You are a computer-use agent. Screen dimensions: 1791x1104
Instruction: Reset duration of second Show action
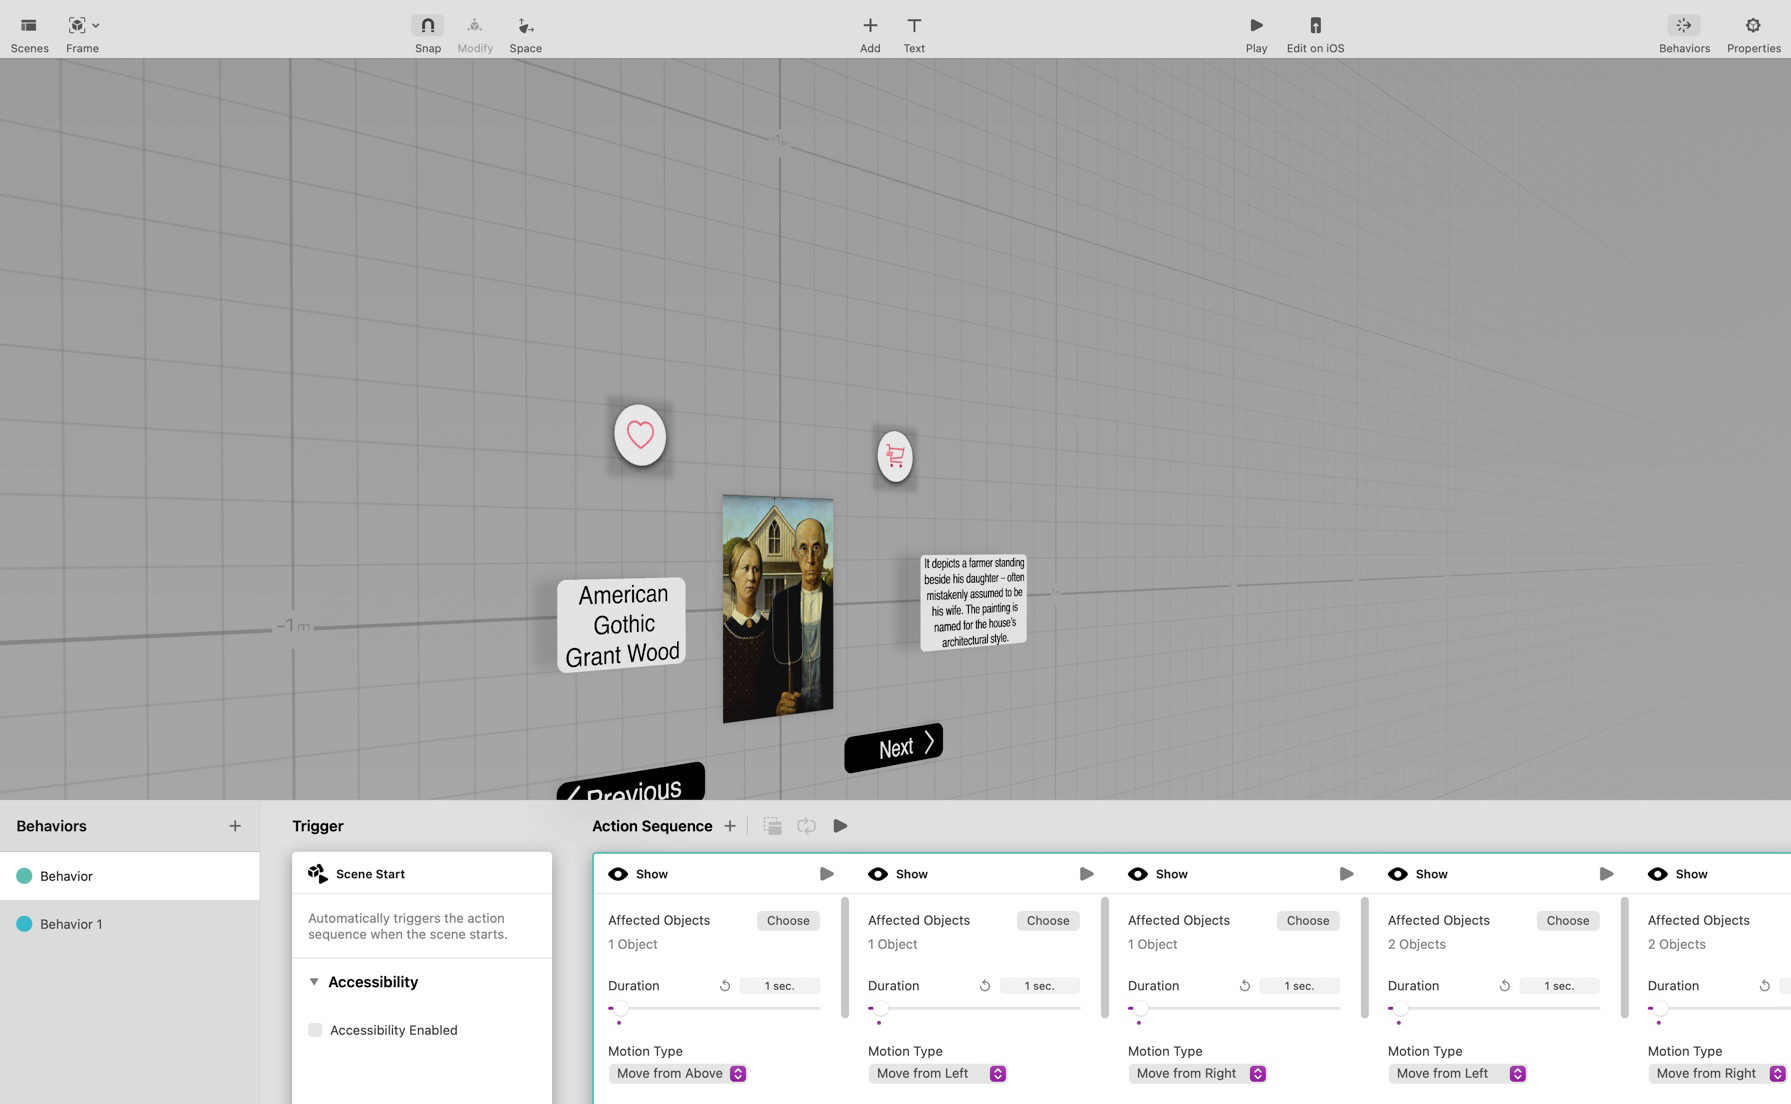tap(985, 986)
